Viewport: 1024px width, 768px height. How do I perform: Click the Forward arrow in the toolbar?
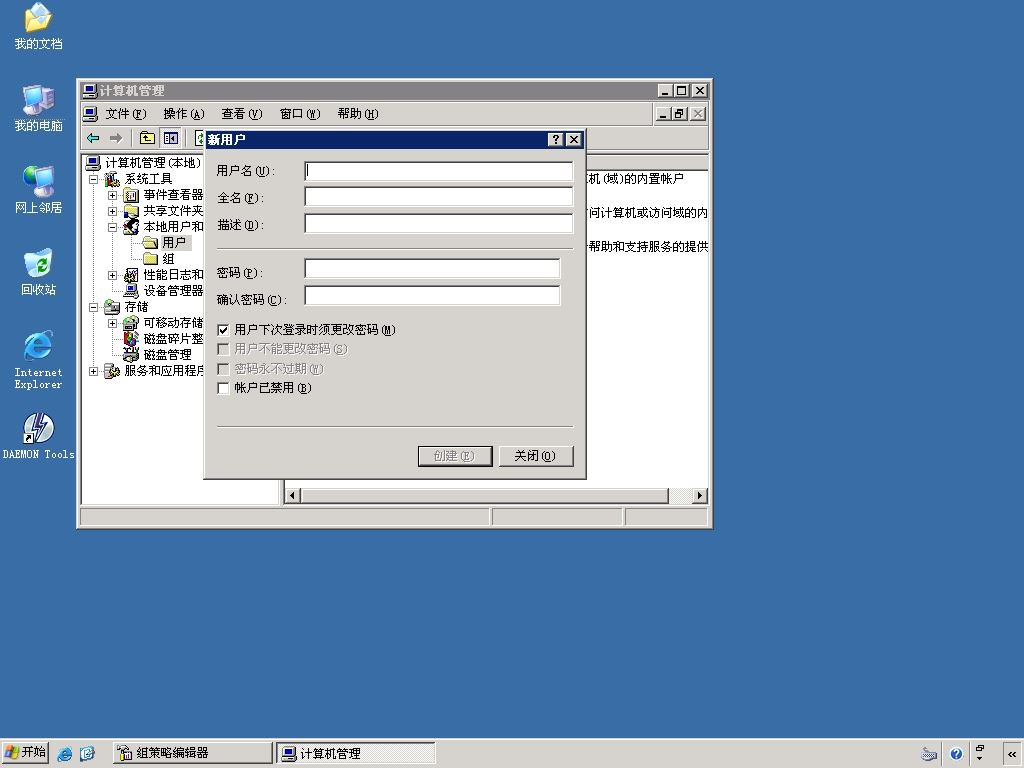point(116,138)
